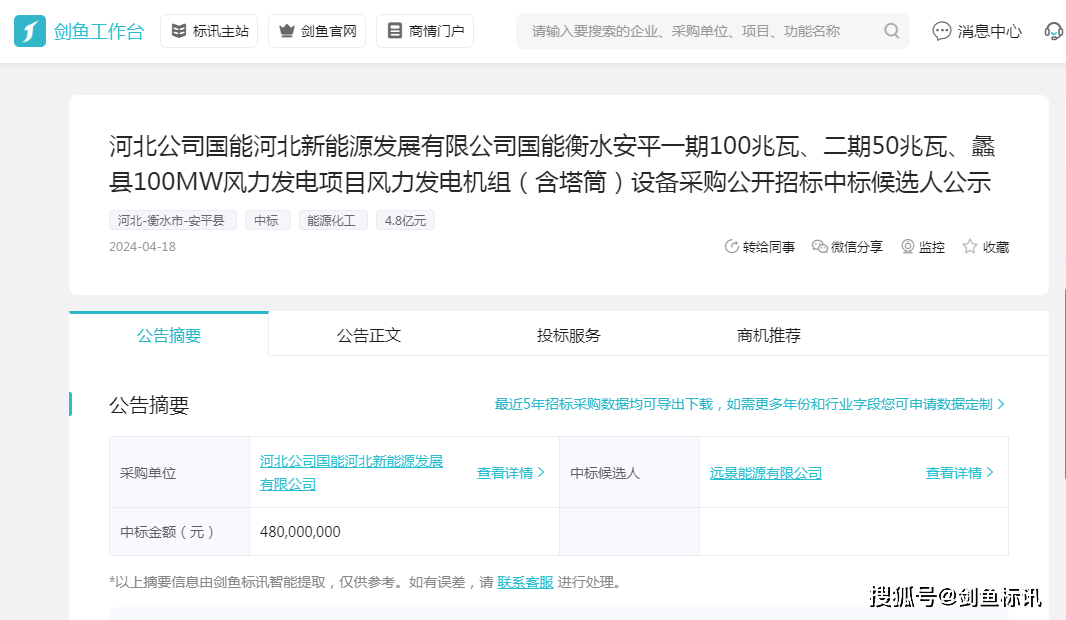1066x620 pixels.
Task: View details for 中标候选人
Action: coord(959,472)
